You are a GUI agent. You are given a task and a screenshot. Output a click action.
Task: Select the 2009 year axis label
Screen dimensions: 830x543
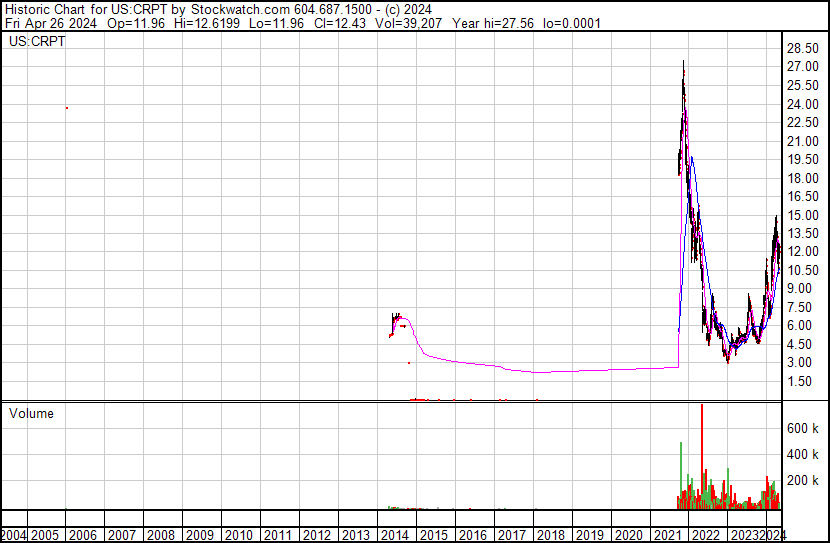[200, 535]
